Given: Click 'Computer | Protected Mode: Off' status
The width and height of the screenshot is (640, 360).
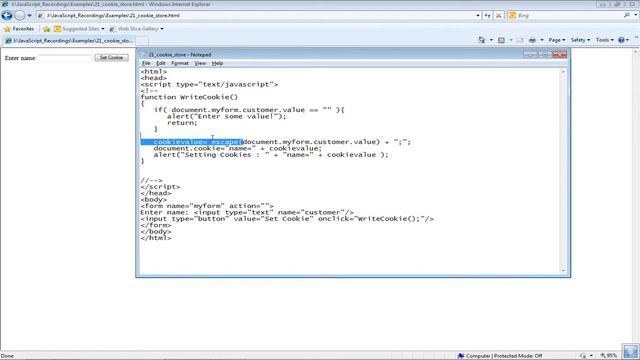Looking at the screenshot, I should point(500,356).
